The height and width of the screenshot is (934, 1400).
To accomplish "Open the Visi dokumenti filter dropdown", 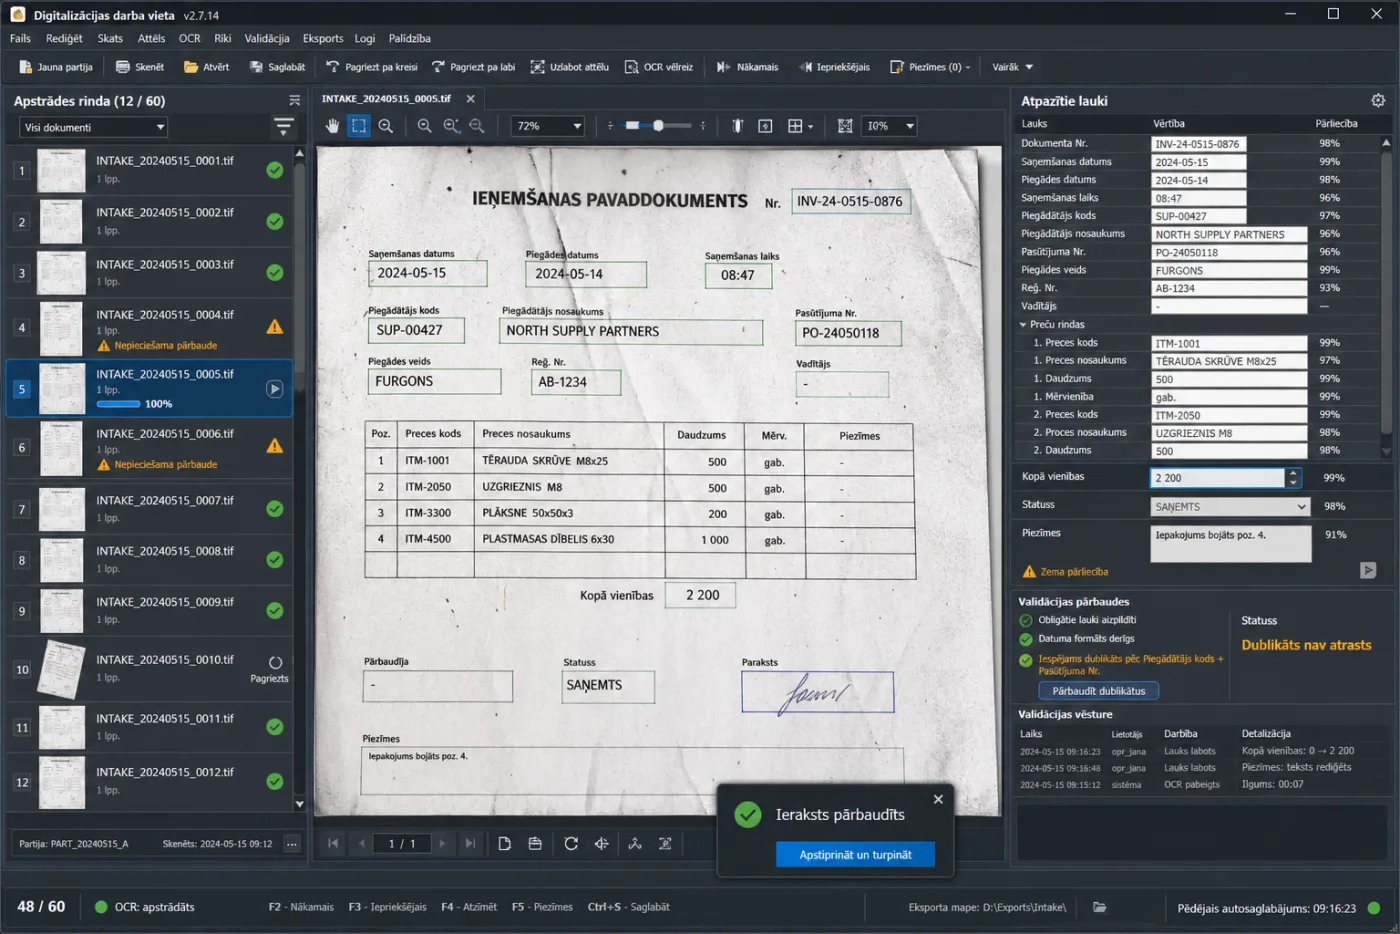I will pos(93,127).
